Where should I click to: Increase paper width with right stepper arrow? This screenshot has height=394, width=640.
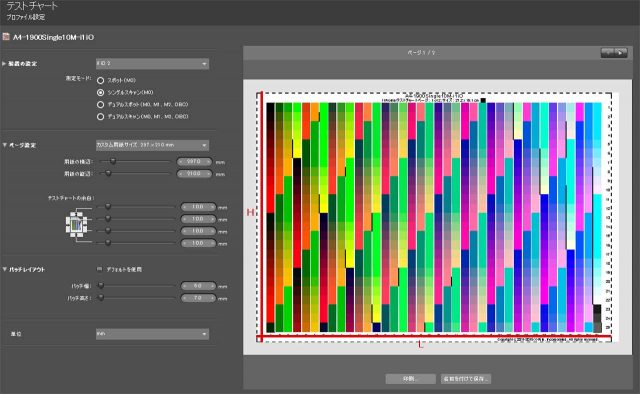click(209, 162)
